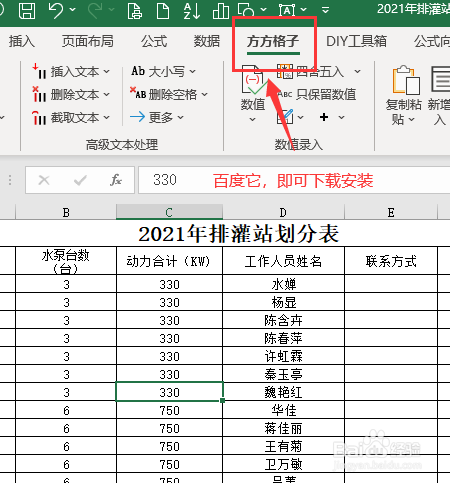Click the cell containing 许虹霖
The height and width of the screenshot is (483, 450).
click(283, 356)
